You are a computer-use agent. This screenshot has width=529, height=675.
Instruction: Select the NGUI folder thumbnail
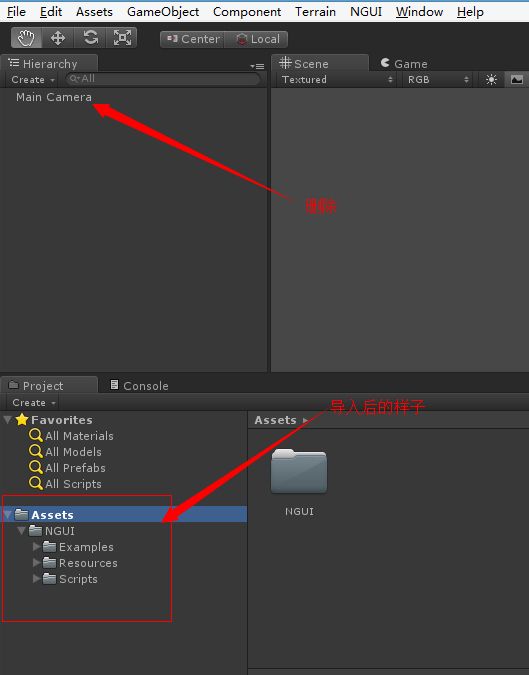pos(299,471)
